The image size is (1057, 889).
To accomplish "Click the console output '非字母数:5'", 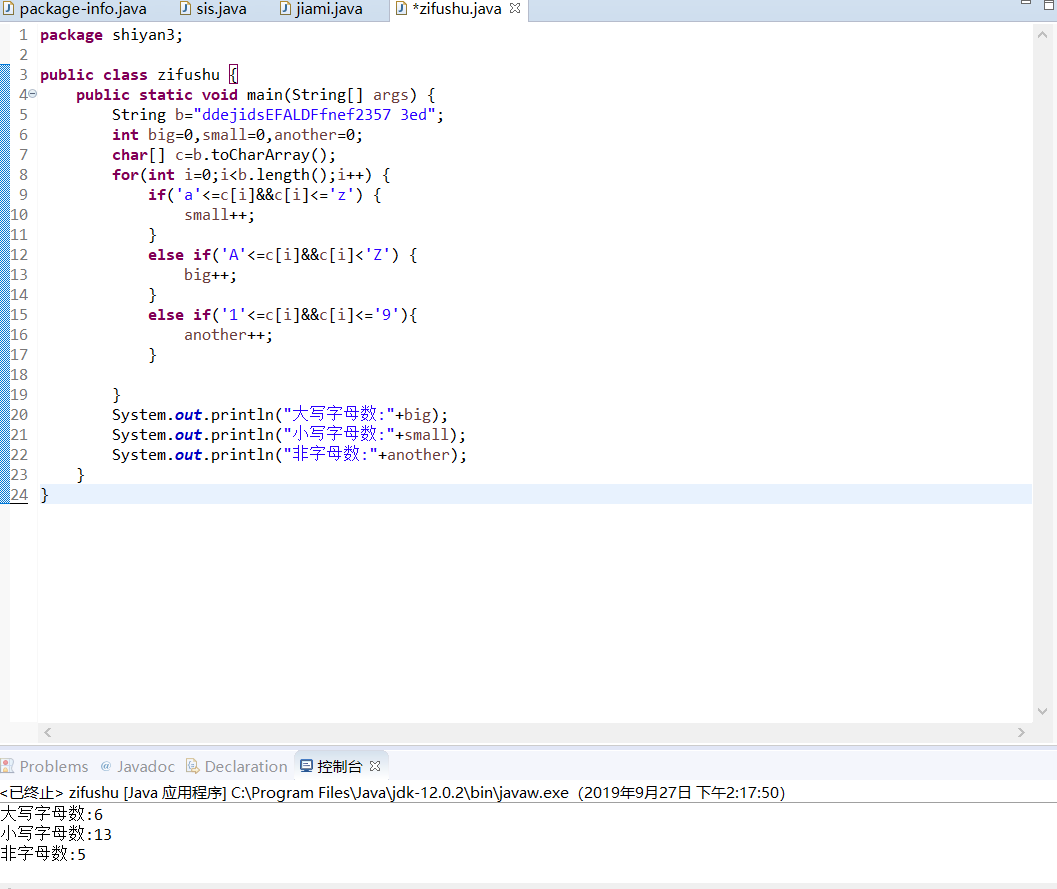I will coord(43,855).
